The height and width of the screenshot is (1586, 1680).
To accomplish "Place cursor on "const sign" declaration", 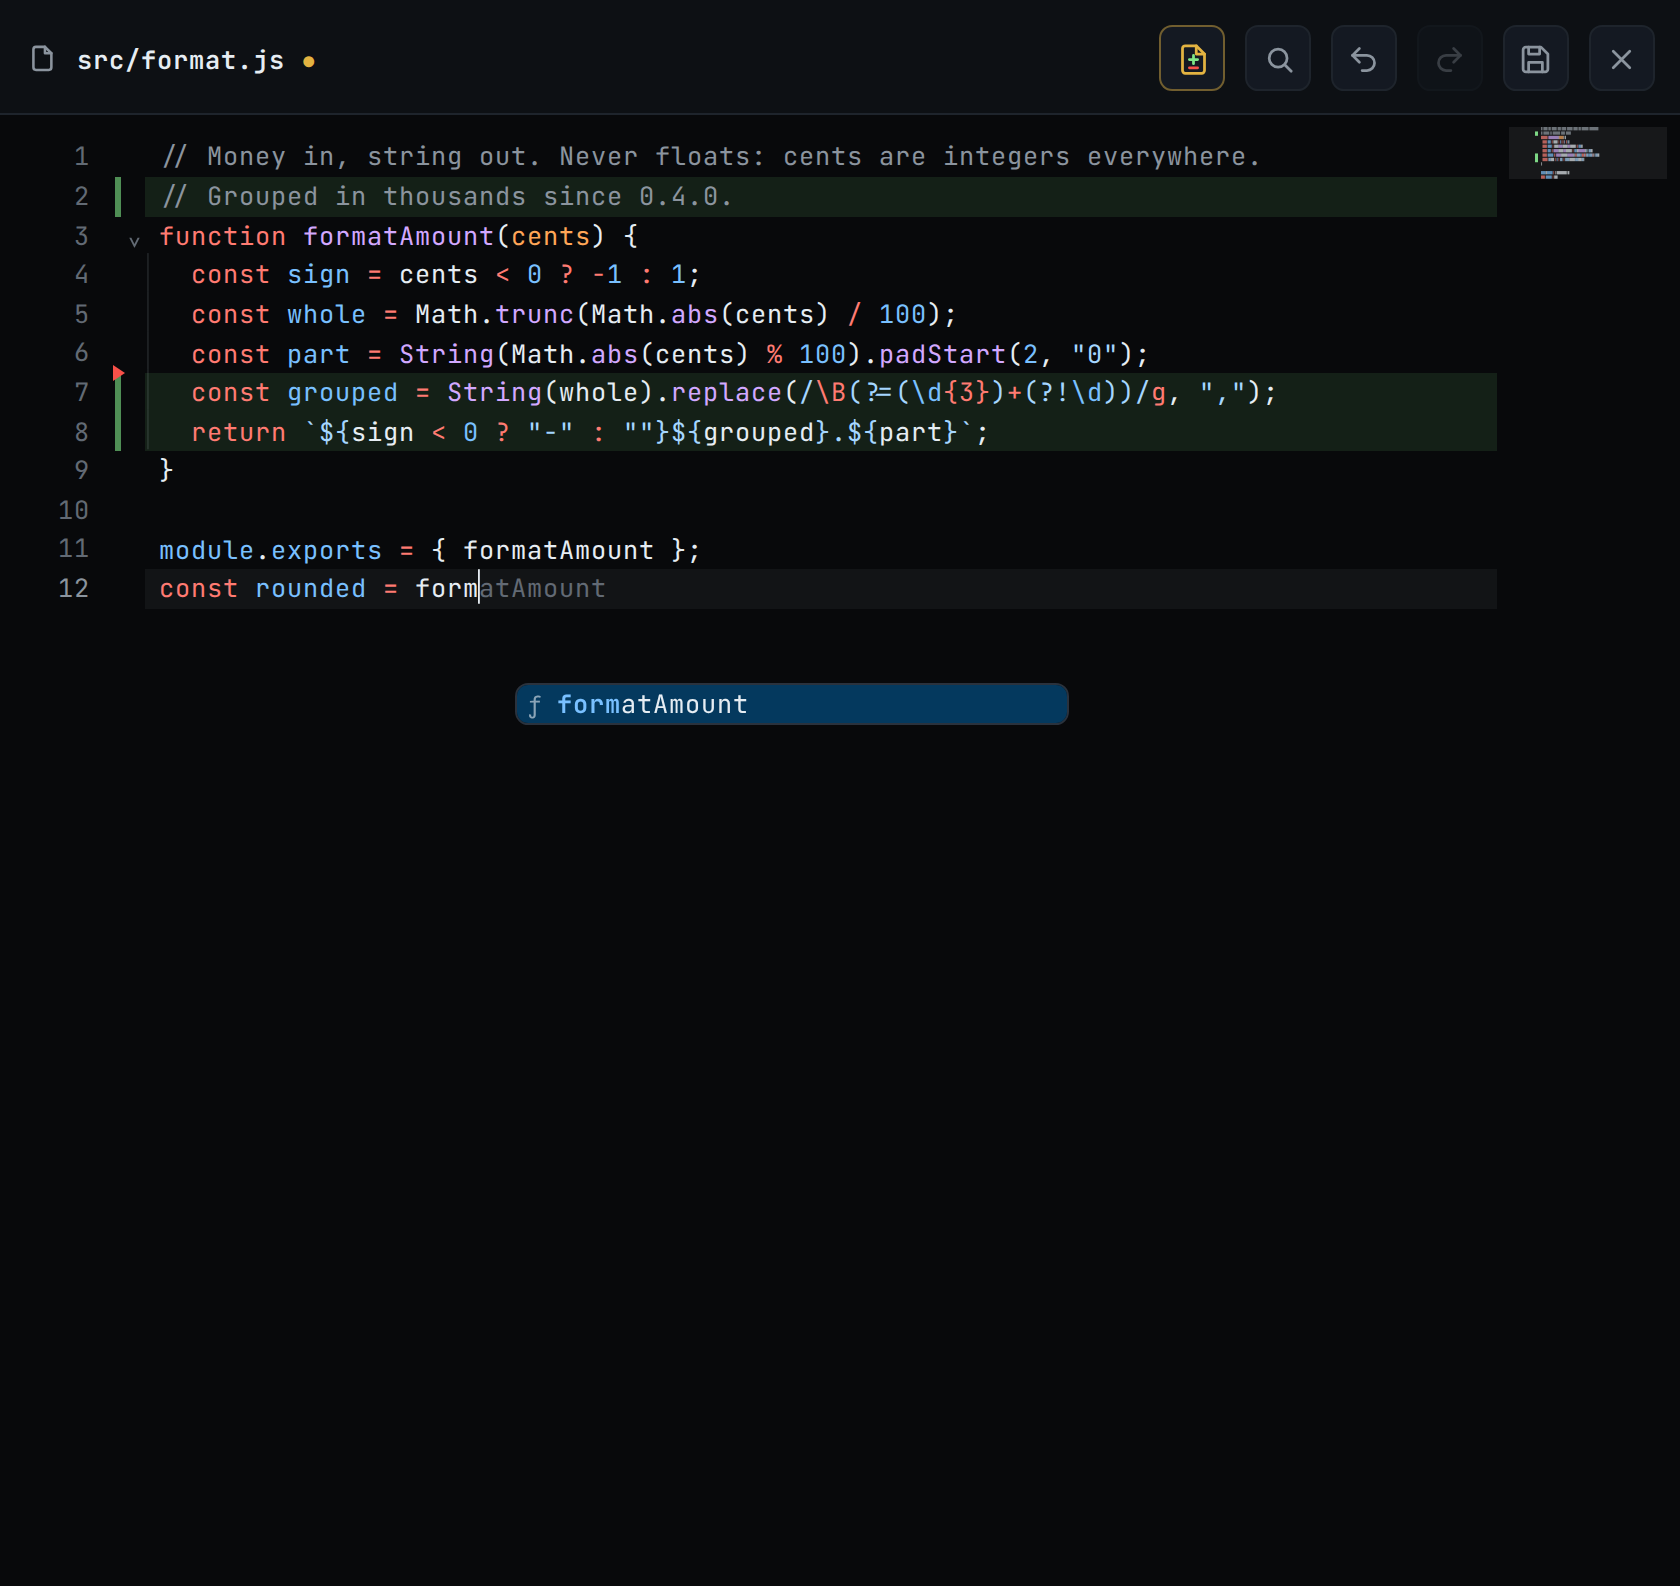I will [271, 275].
